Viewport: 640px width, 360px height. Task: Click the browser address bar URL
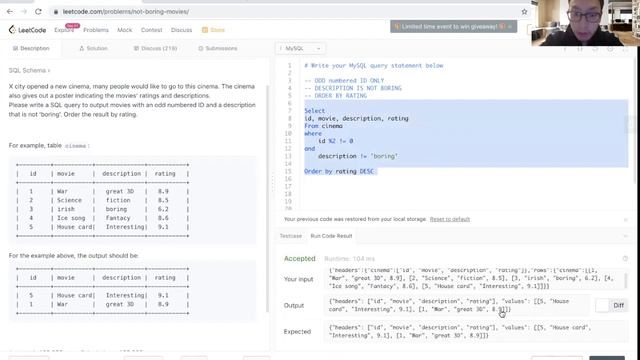[126, 12]
